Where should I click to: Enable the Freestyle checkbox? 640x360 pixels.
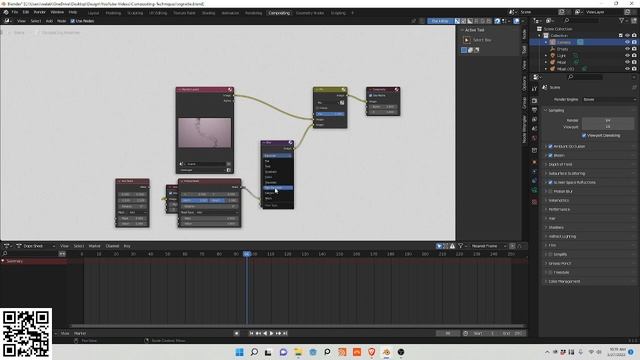pyautogui.click(x=550, y=272)
